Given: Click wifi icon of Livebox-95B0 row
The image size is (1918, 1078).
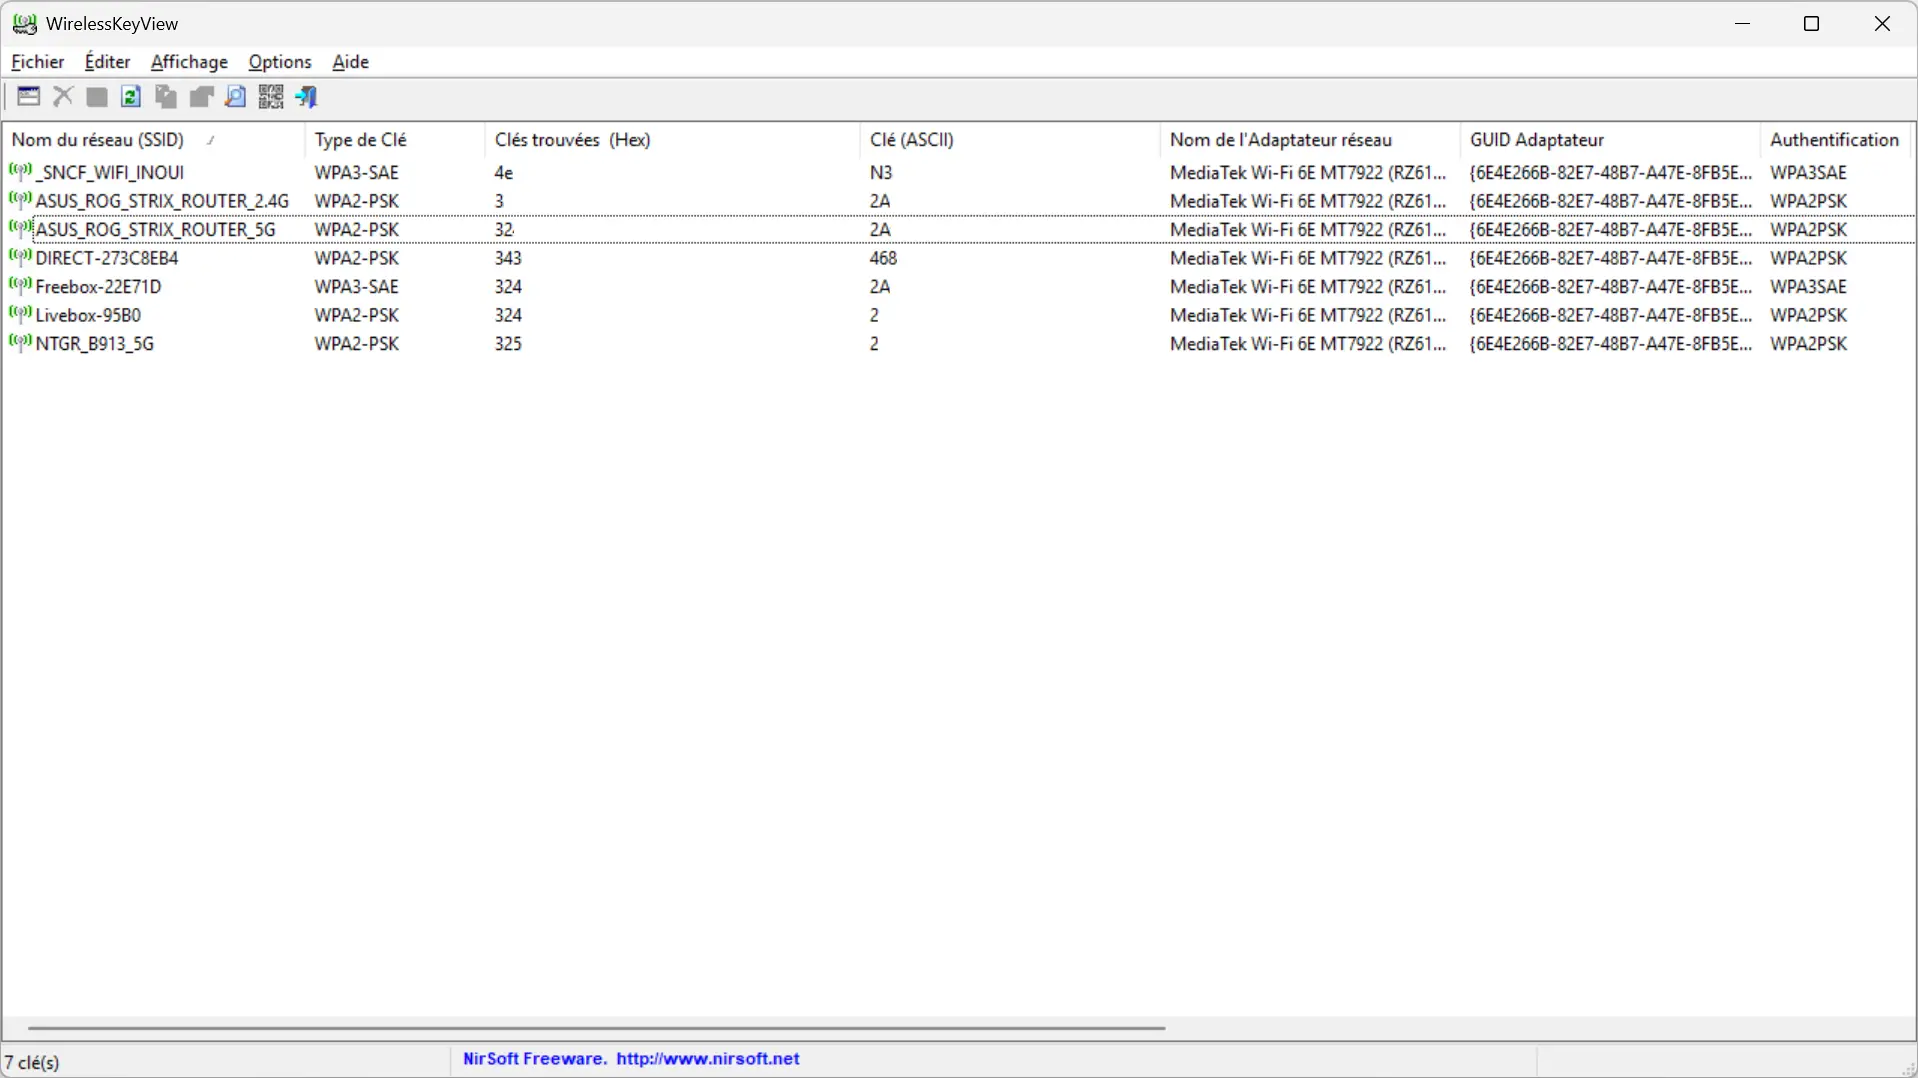Looking at the screenshot, I should click(20, 314).
